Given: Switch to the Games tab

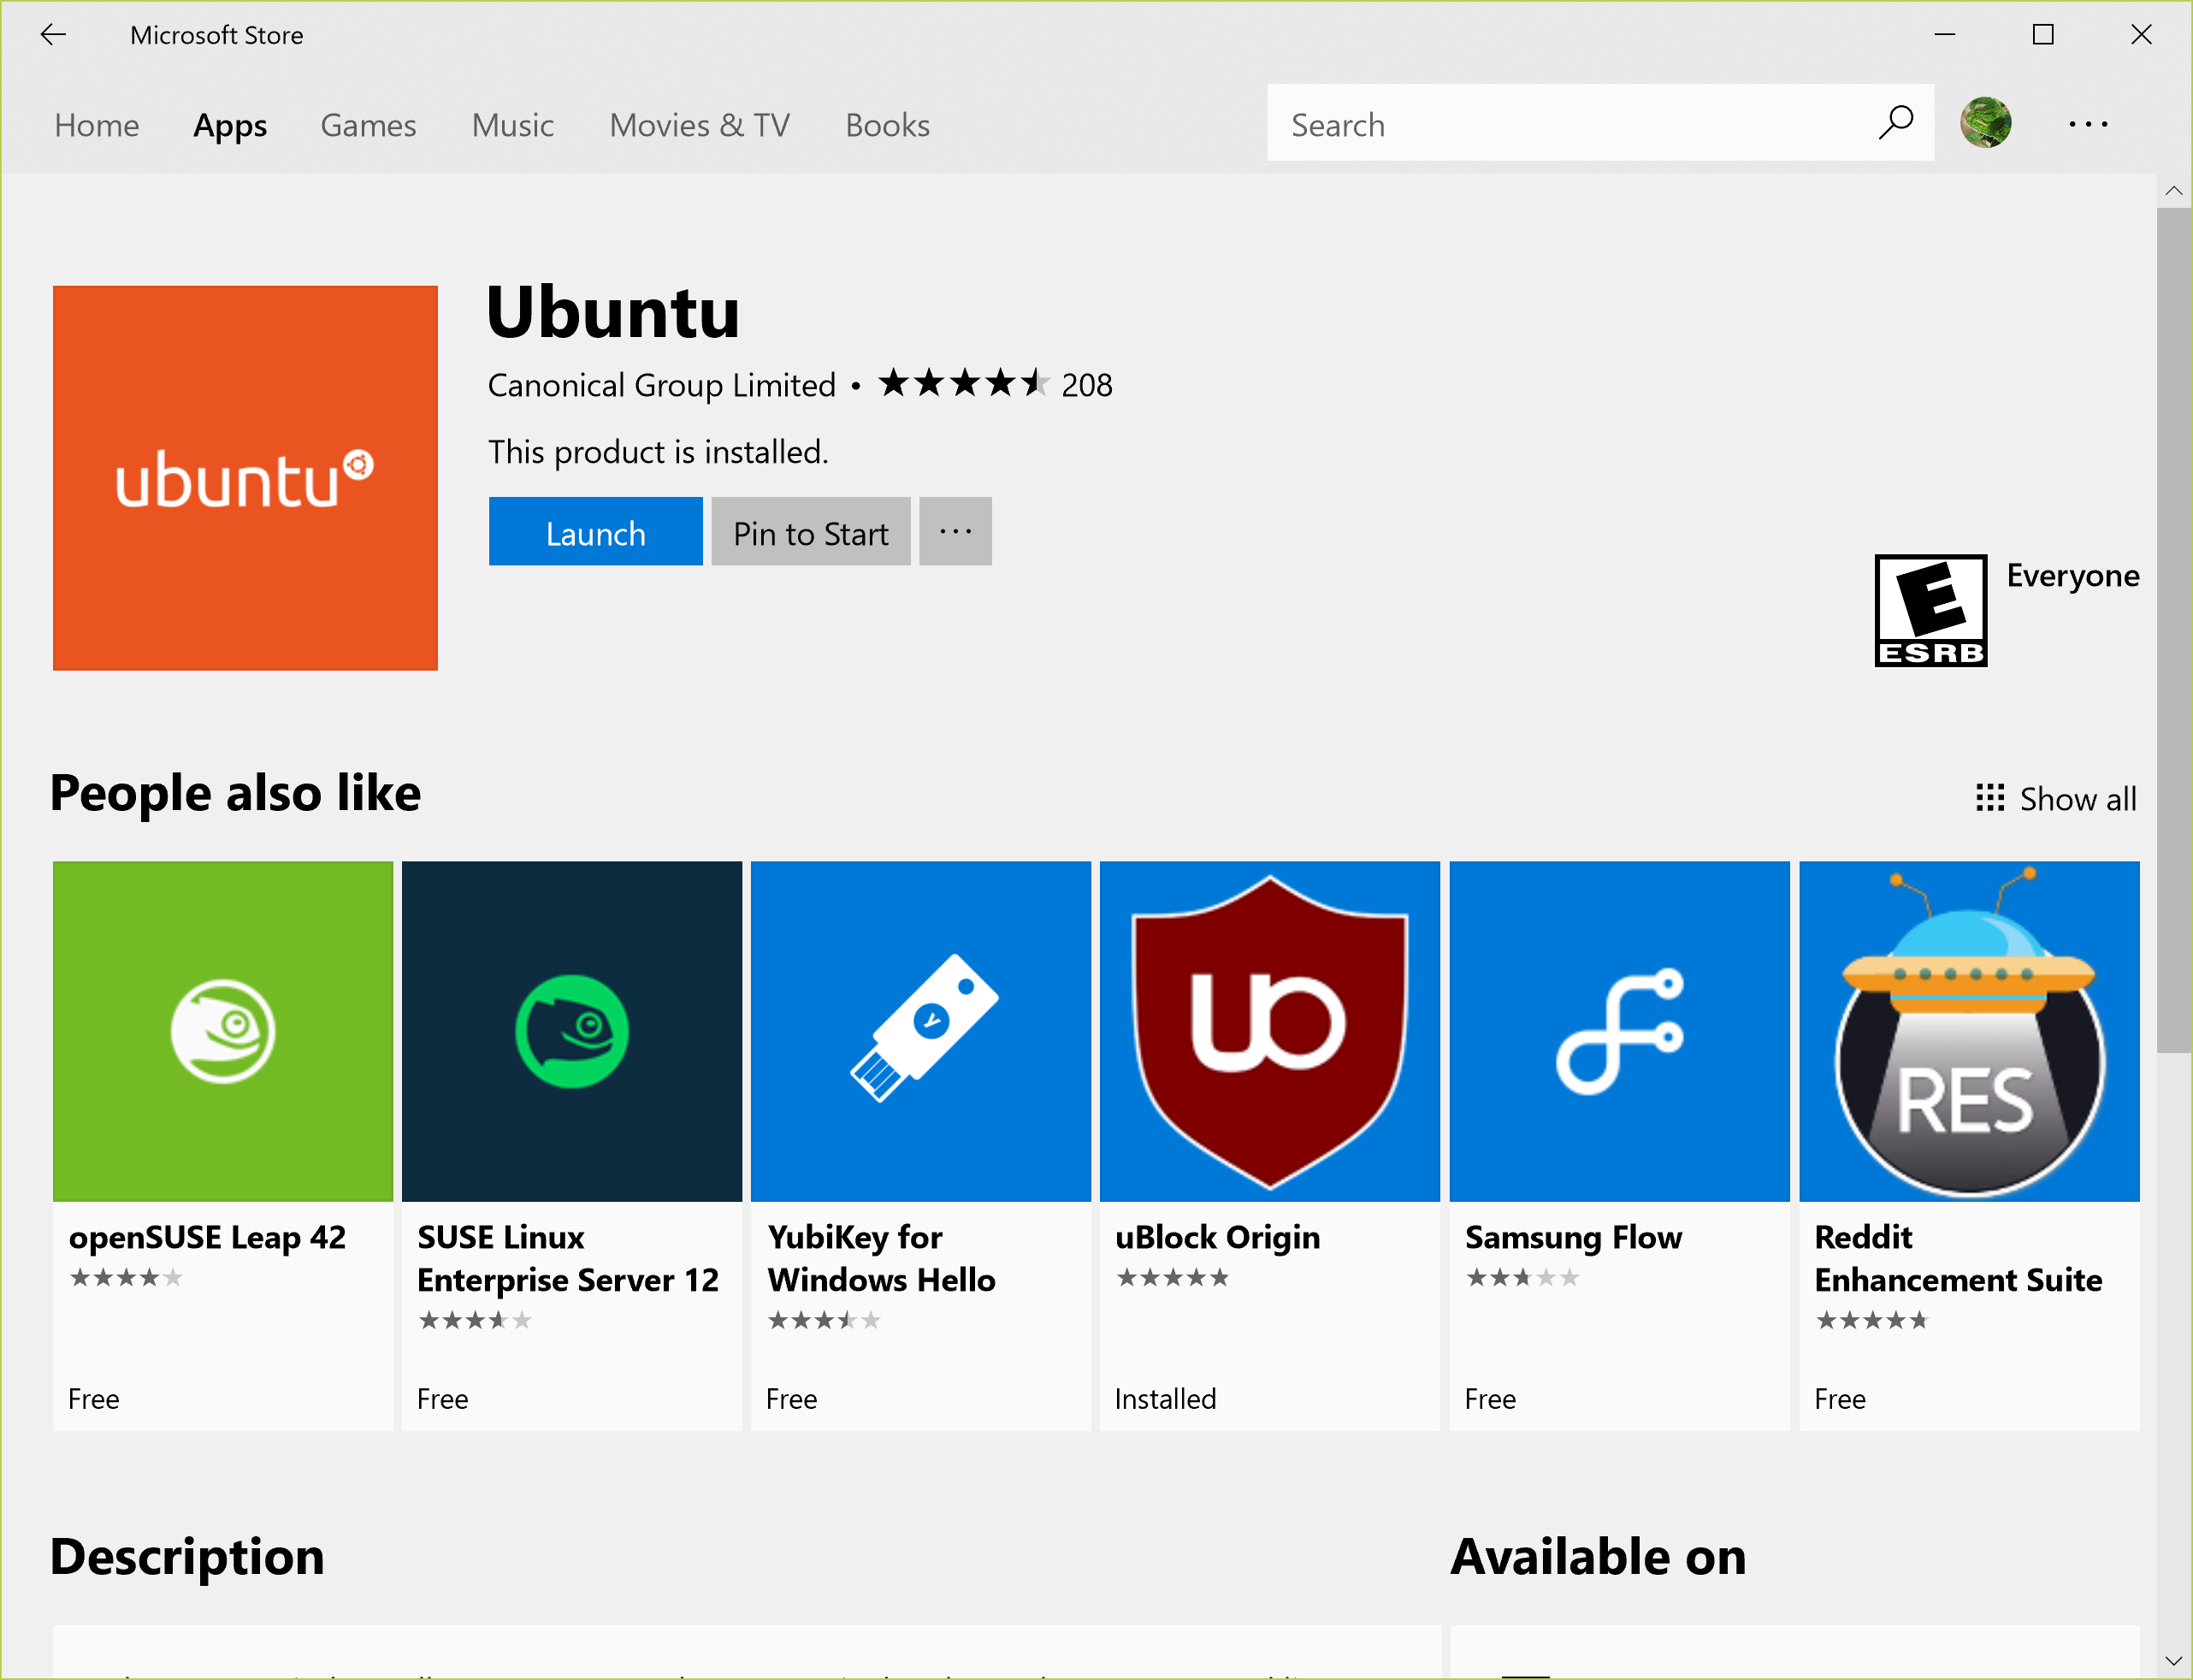Looking at the screenshot, I should coord(368,125).
